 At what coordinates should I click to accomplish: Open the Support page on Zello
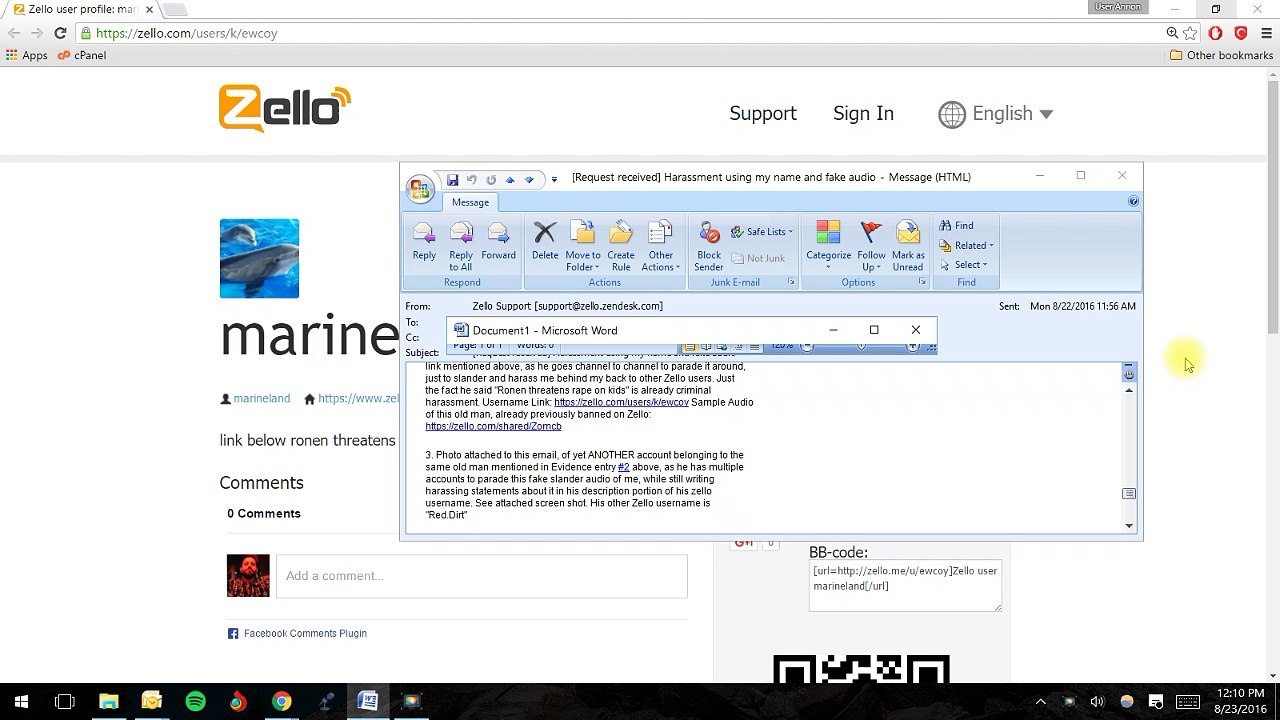coord(763,114)
